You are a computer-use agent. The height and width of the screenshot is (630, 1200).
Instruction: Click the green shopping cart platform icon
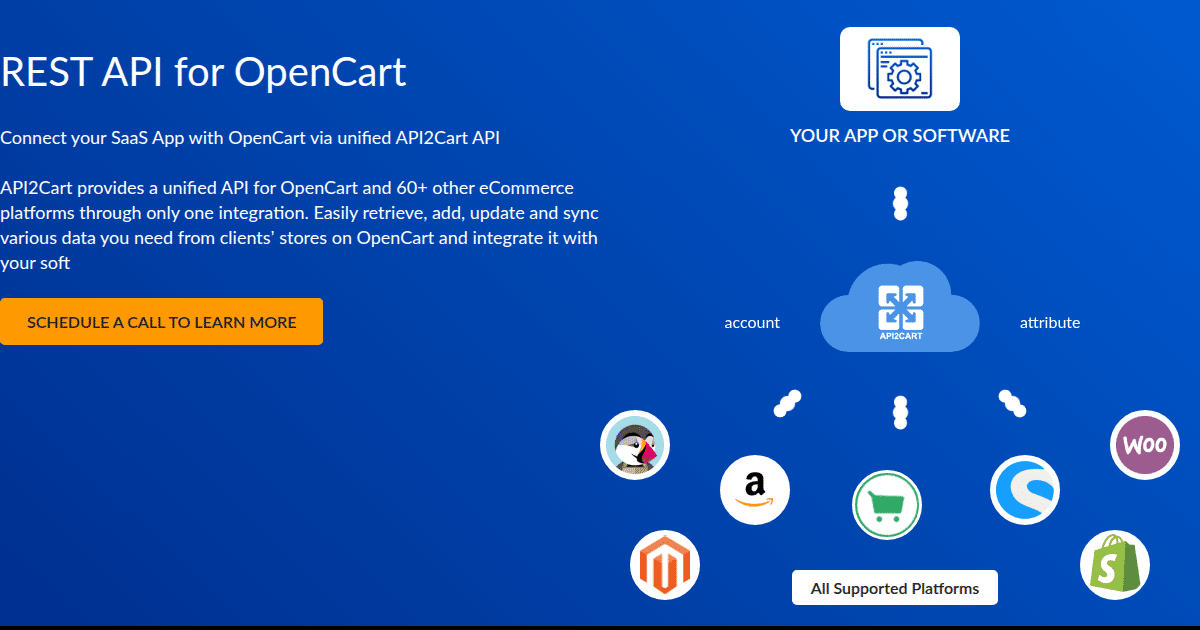click(x=887, y=505)
